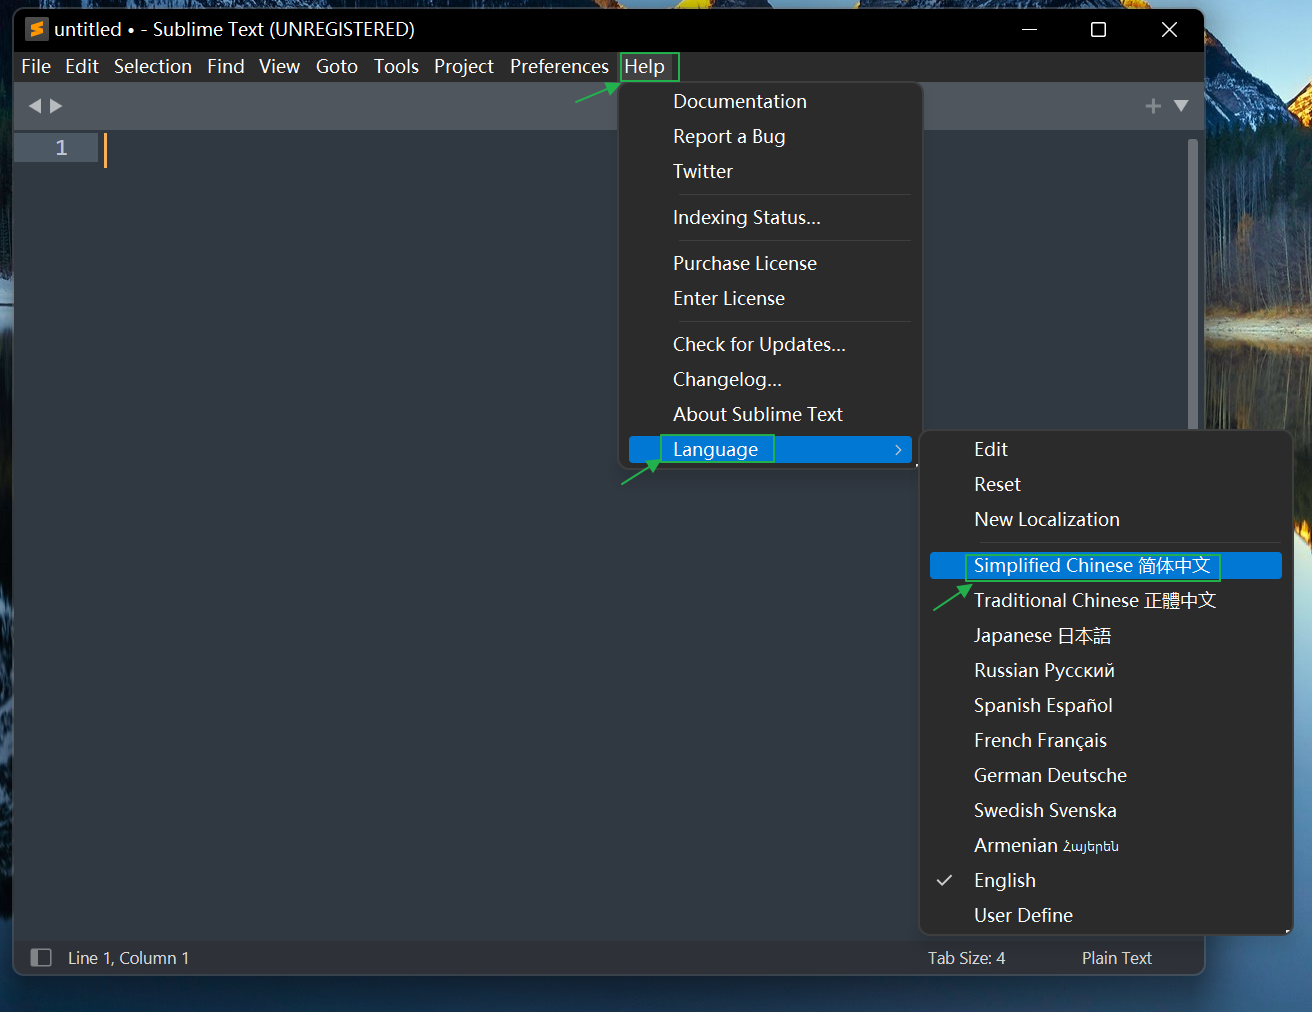This screenshot has height=1012, width=1312.
Task: Switch language to French Français
Action: click(x=1105, y=741)
